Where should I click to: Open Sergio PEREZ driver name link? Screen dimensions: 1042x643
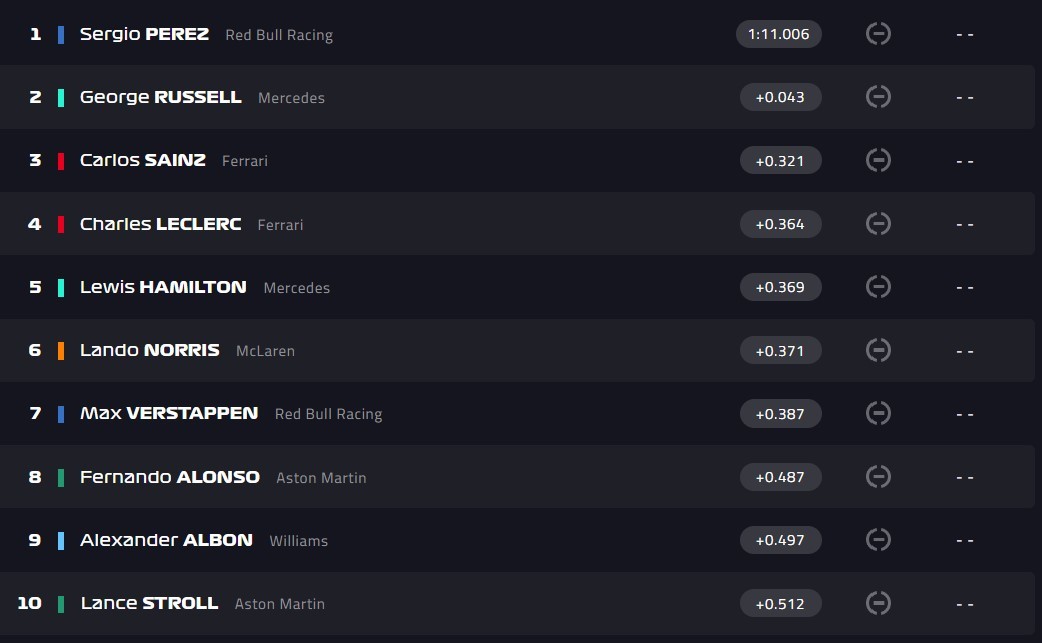[x=144, y=34]
